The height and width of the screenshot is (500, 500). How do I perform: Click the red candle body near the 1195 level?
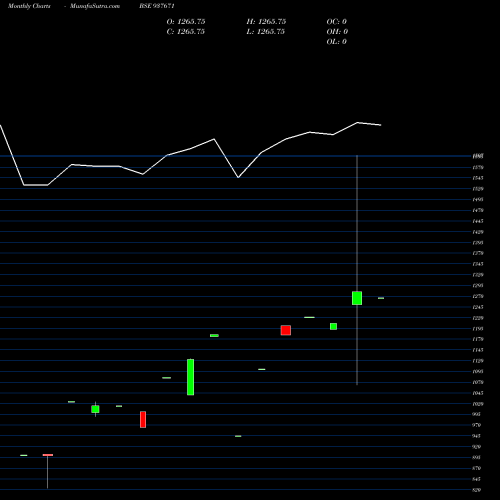coord(286,330)
